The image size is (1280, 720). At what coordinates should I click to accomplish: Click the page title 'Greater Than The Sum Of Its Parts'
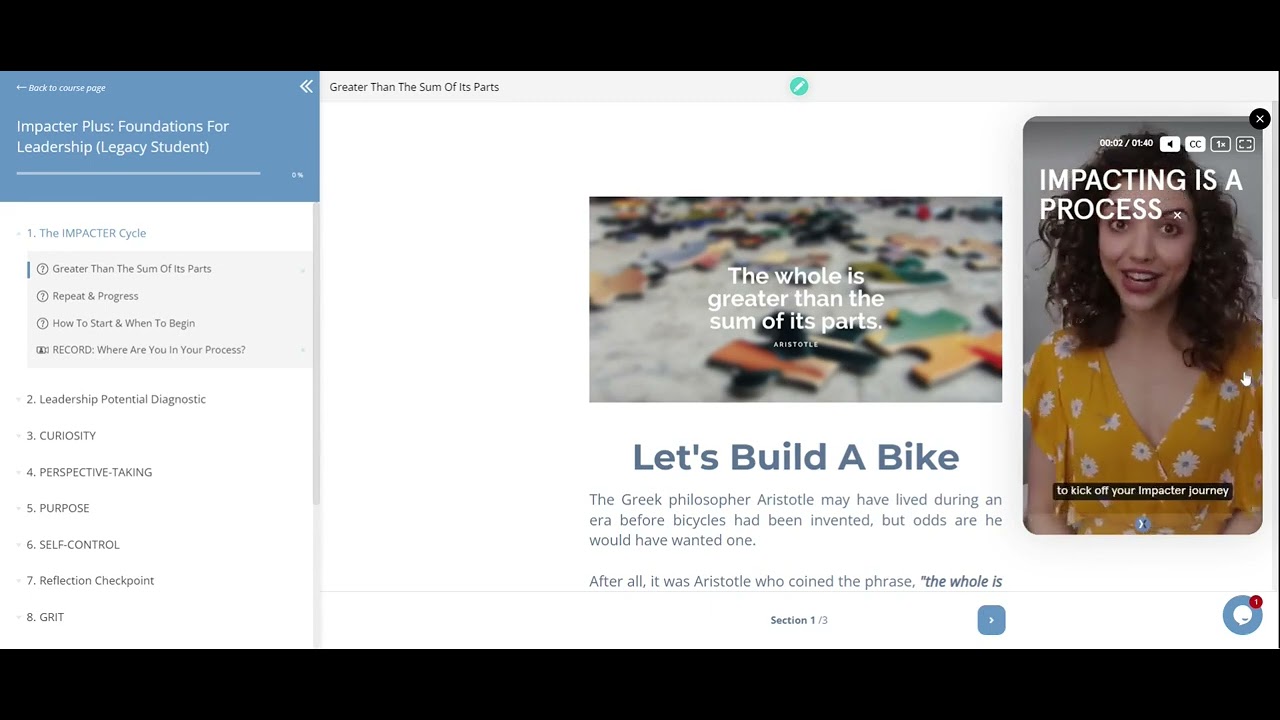pos(414,87)
